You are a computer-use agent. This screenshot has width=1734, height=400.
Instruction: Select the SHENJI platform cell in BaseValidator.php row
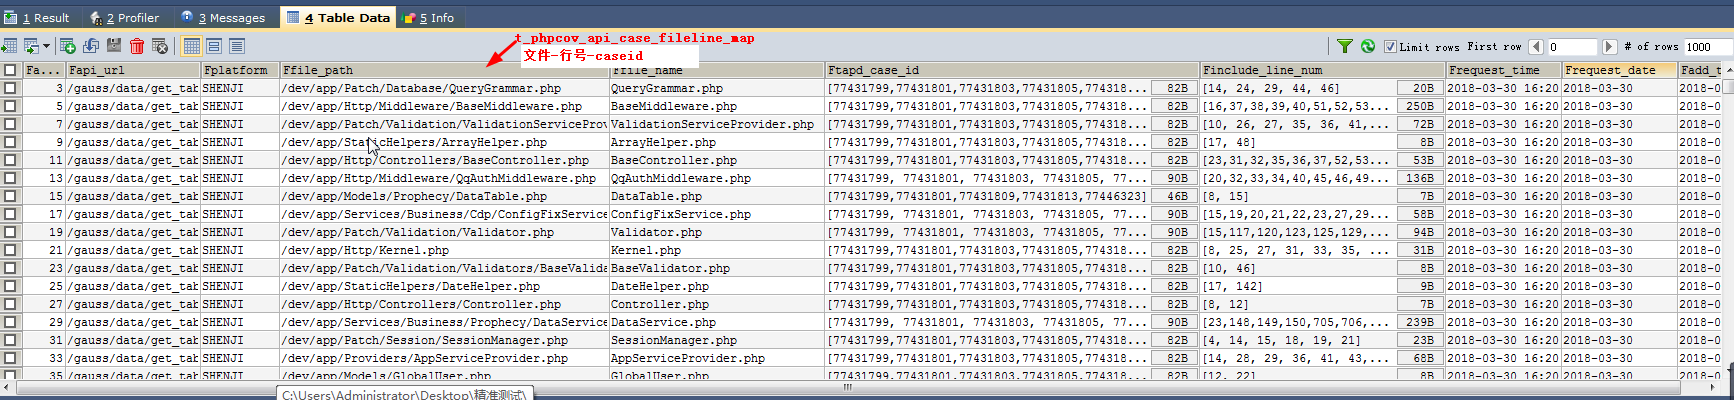click(x=240, y=268)
